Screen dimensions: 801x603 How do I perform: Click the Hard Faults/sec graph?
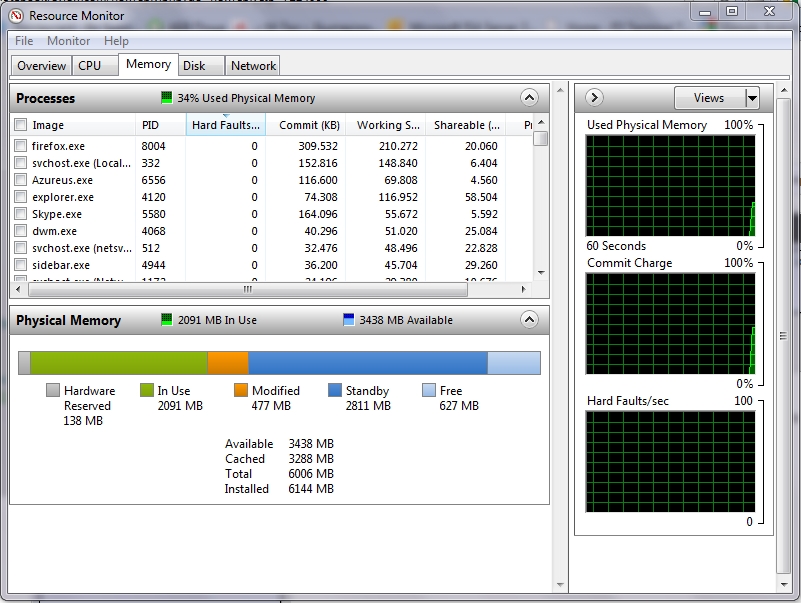[x=670, y=461]
